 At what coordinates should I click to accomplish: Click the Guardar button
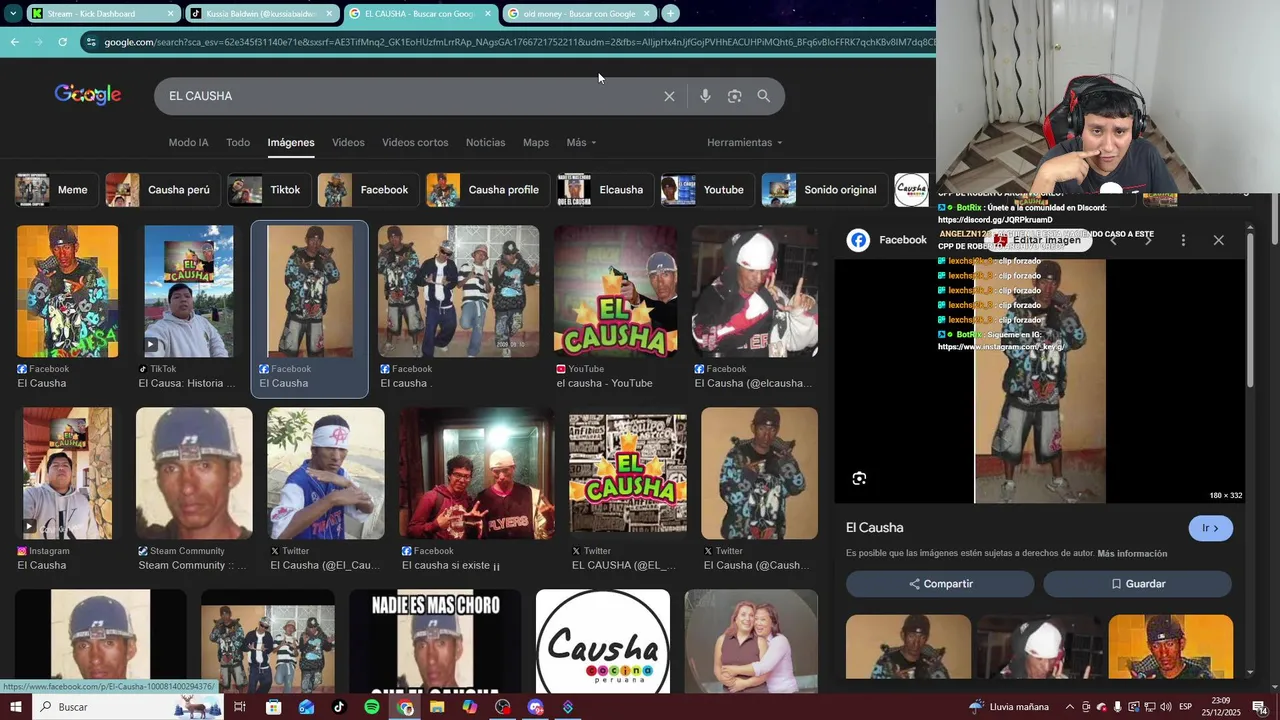pos(1137,584)
